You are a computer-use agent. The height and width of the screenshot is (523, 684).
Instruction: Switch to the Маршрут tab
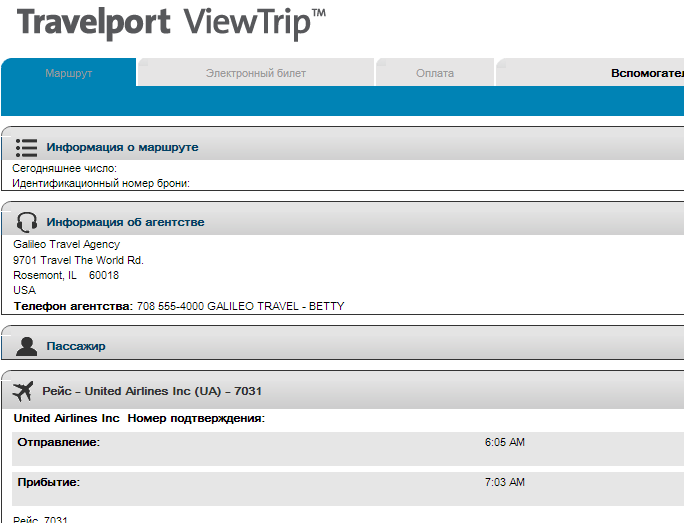[x=68, y=73]
